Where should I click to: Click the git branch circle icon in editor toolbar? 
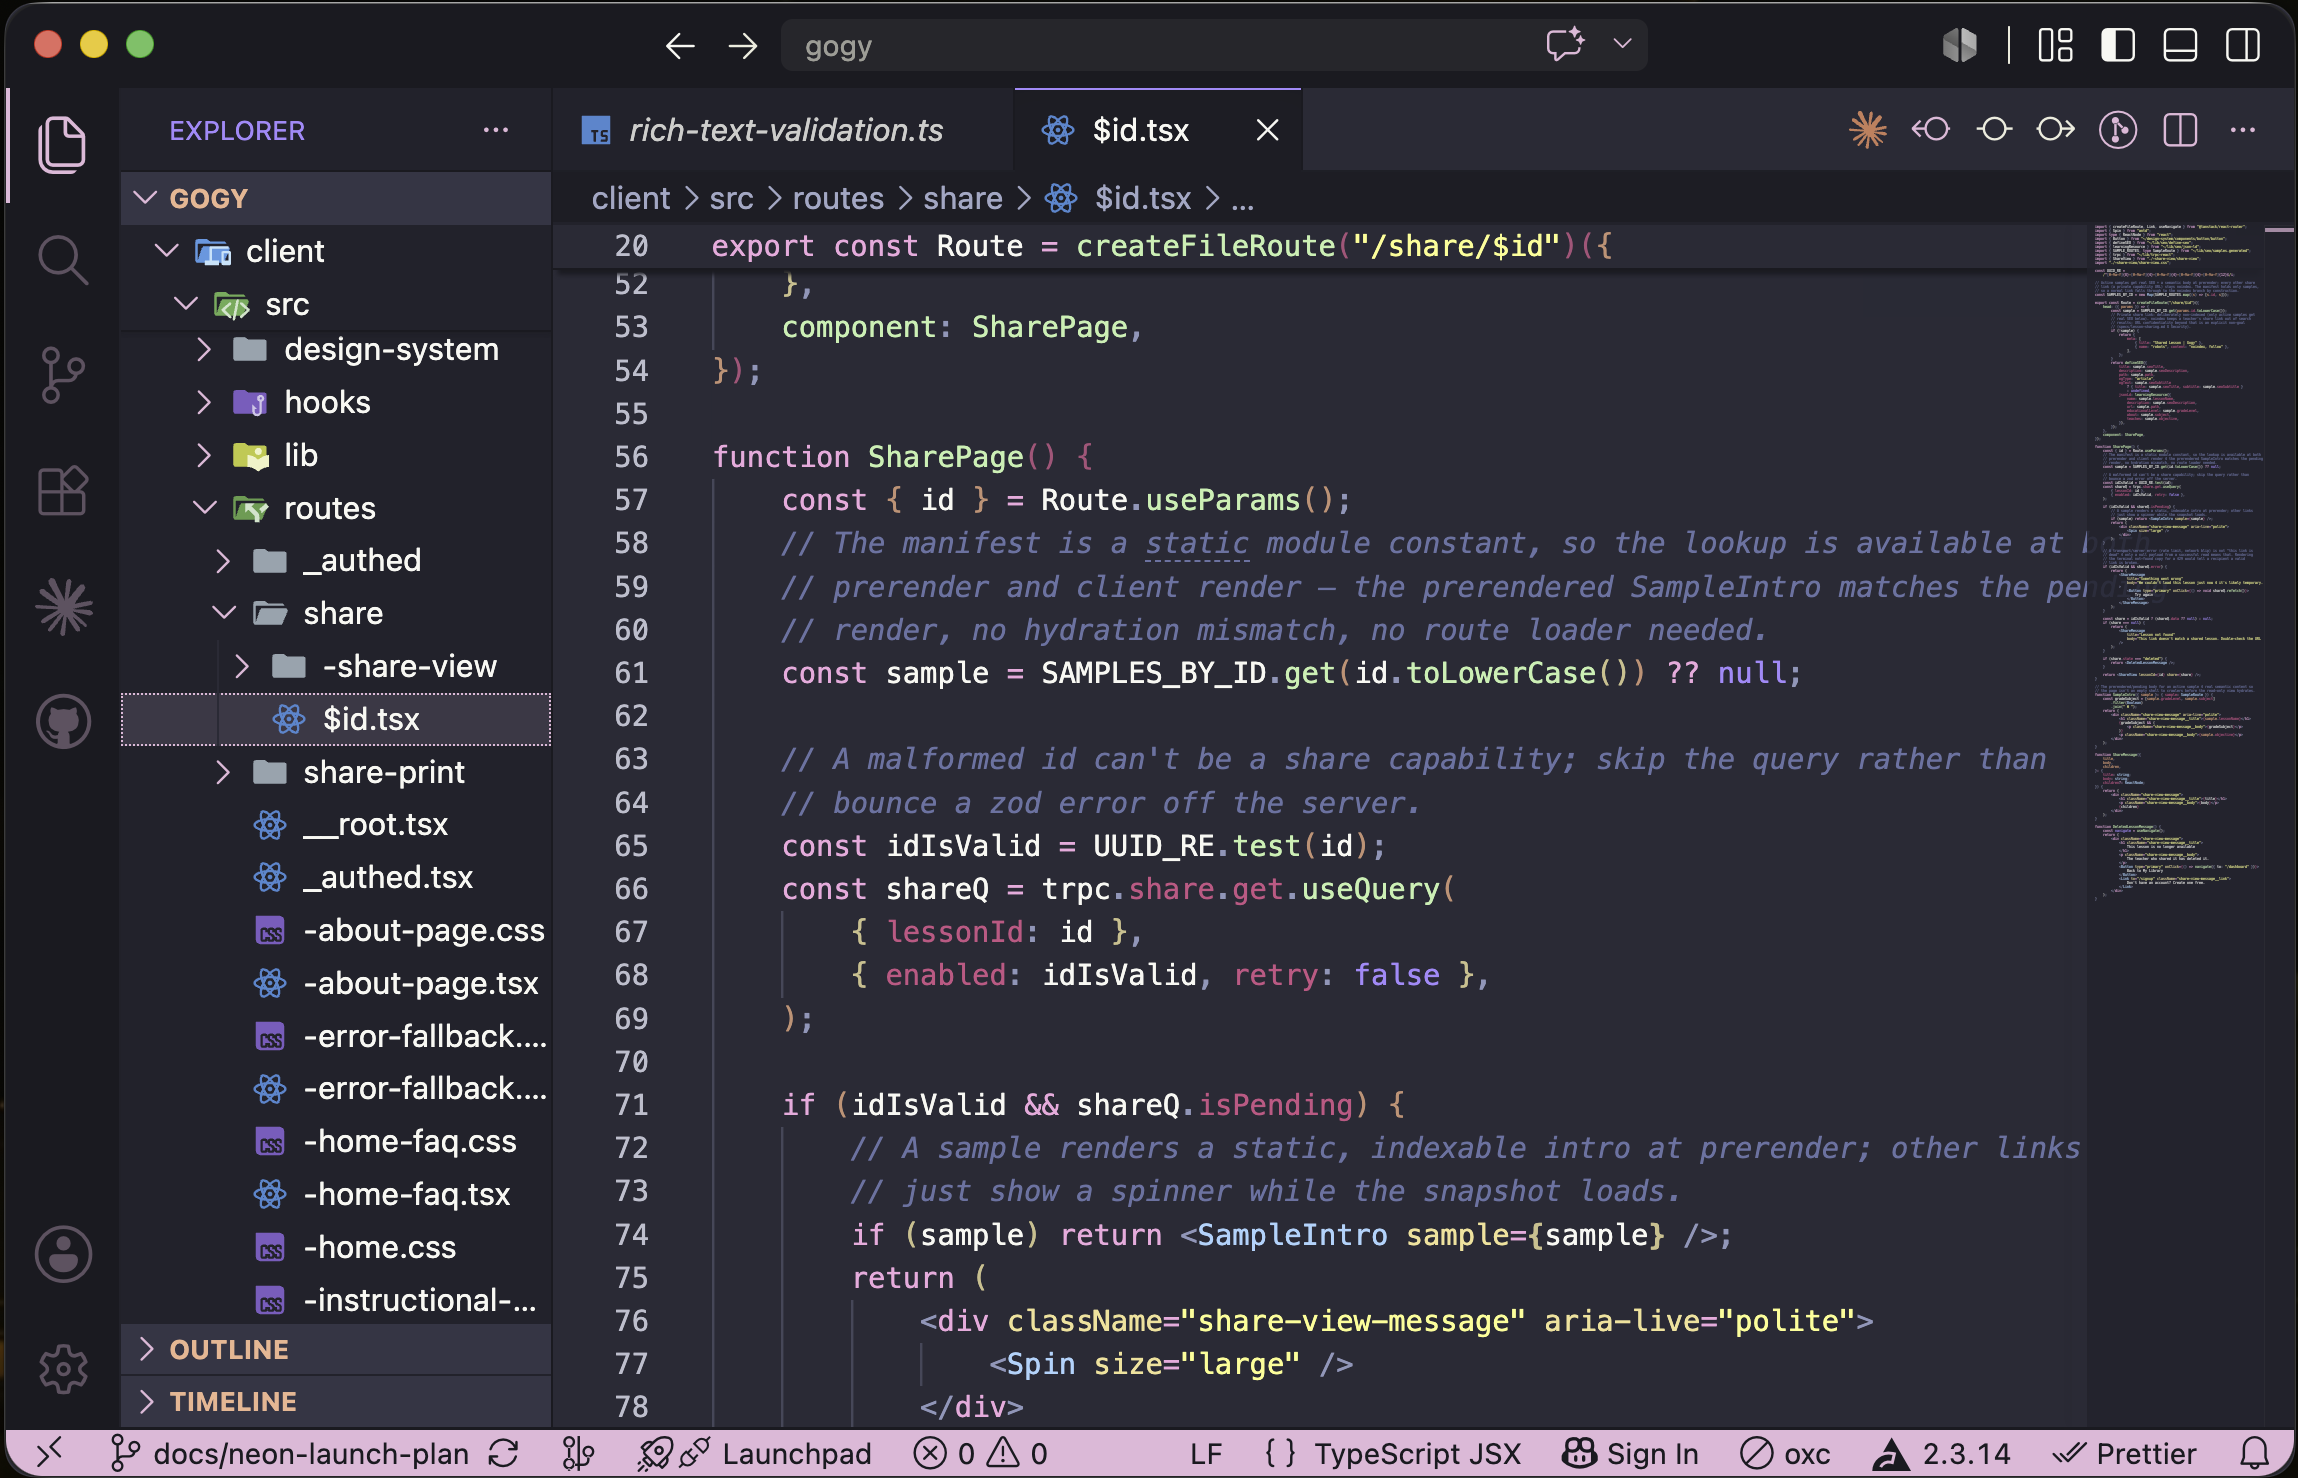2118,130
